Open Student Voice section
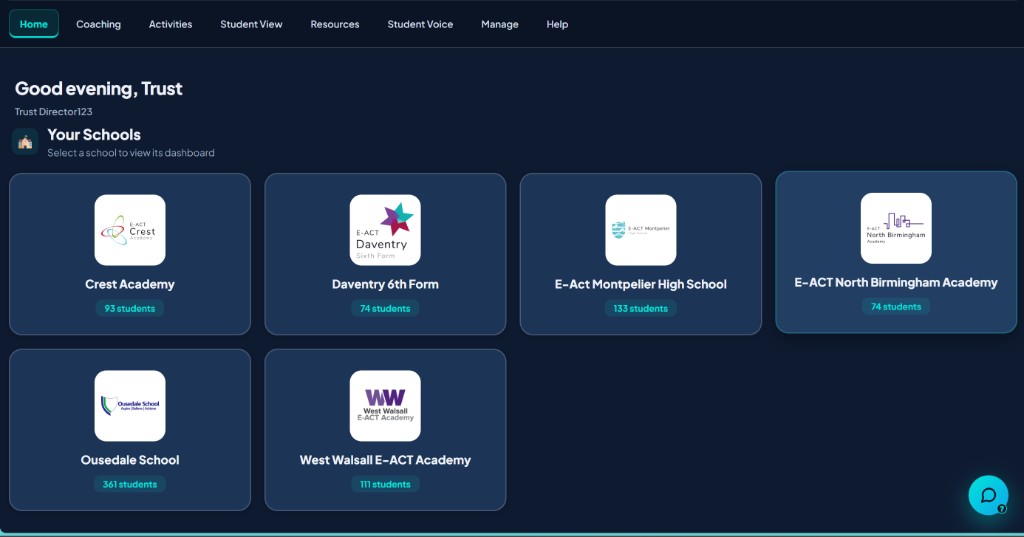The image size is (1024, 537). (x=420, y=24)
